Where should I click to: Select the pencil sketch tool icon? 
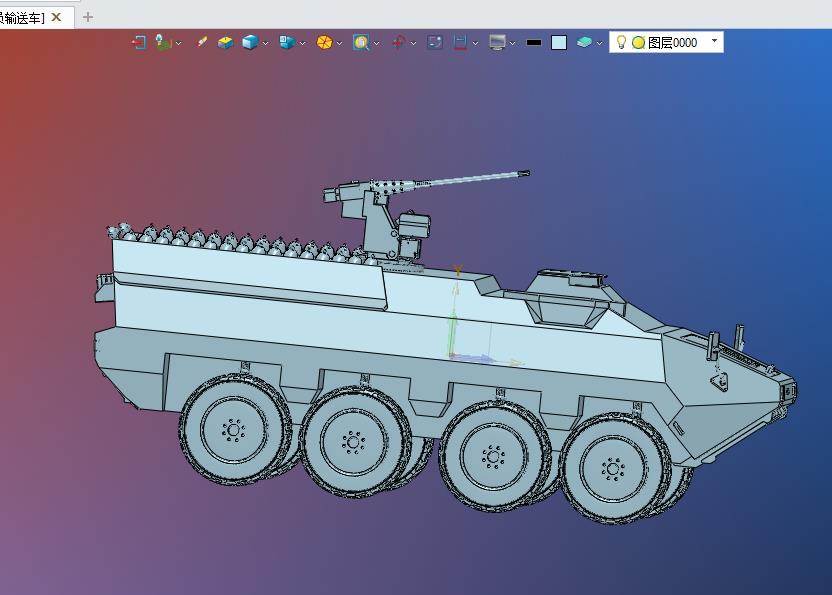[x=202, y=42]
